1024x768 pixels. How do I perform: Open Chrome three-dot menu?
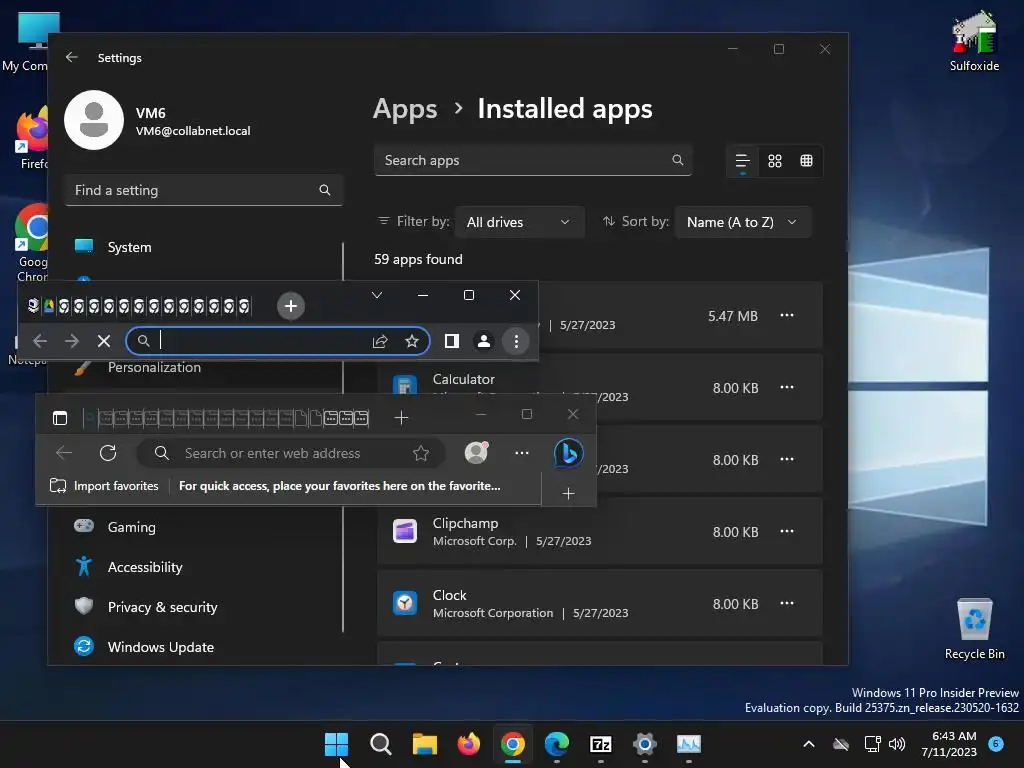pos(516,341)
